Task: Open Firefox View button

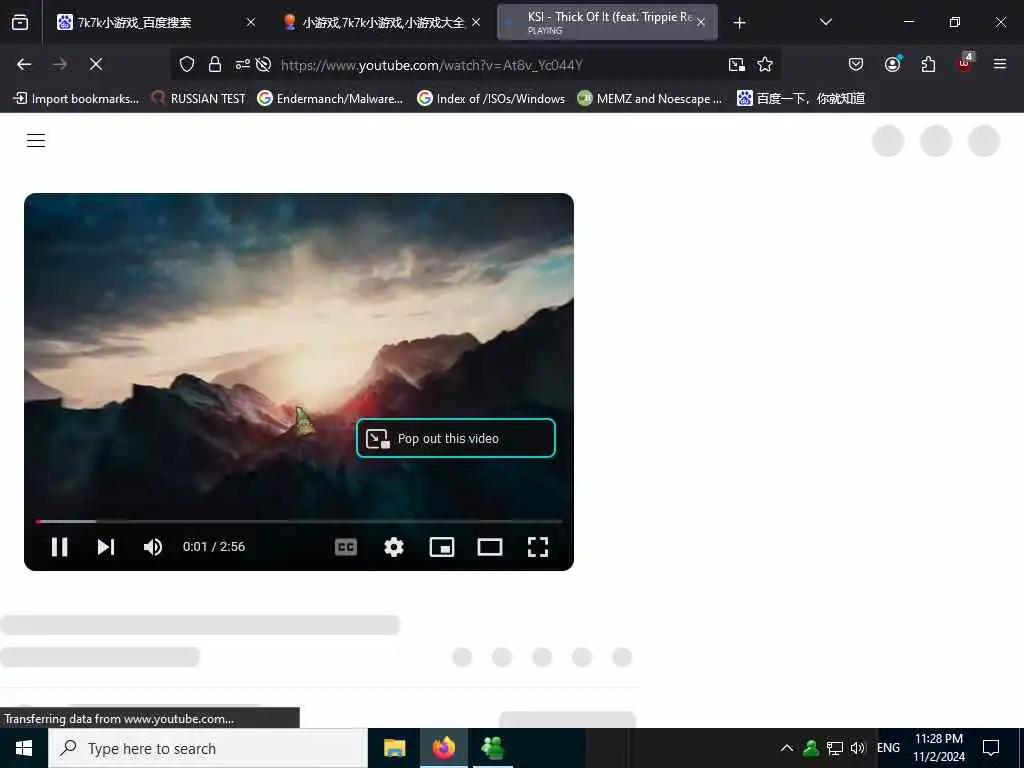Action: [20, 22]
